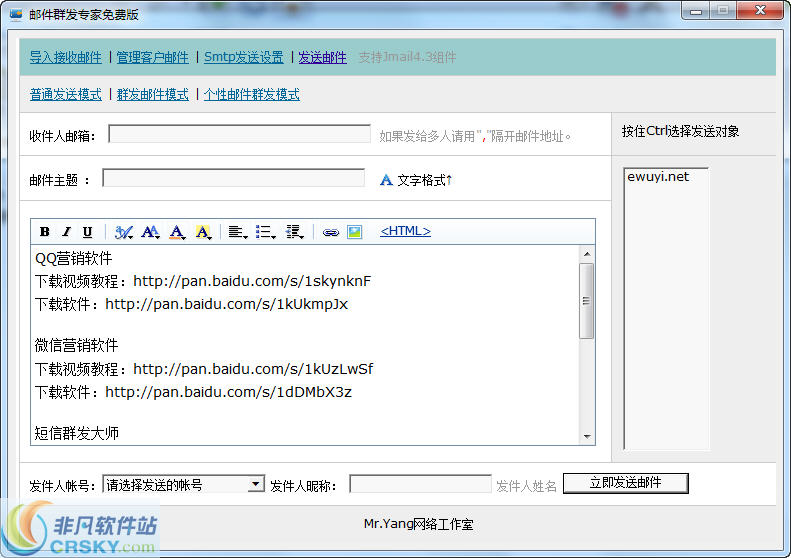Click the editor scrollbar down arrow
This screenshot has height=558, width=791.
[587, 437]
